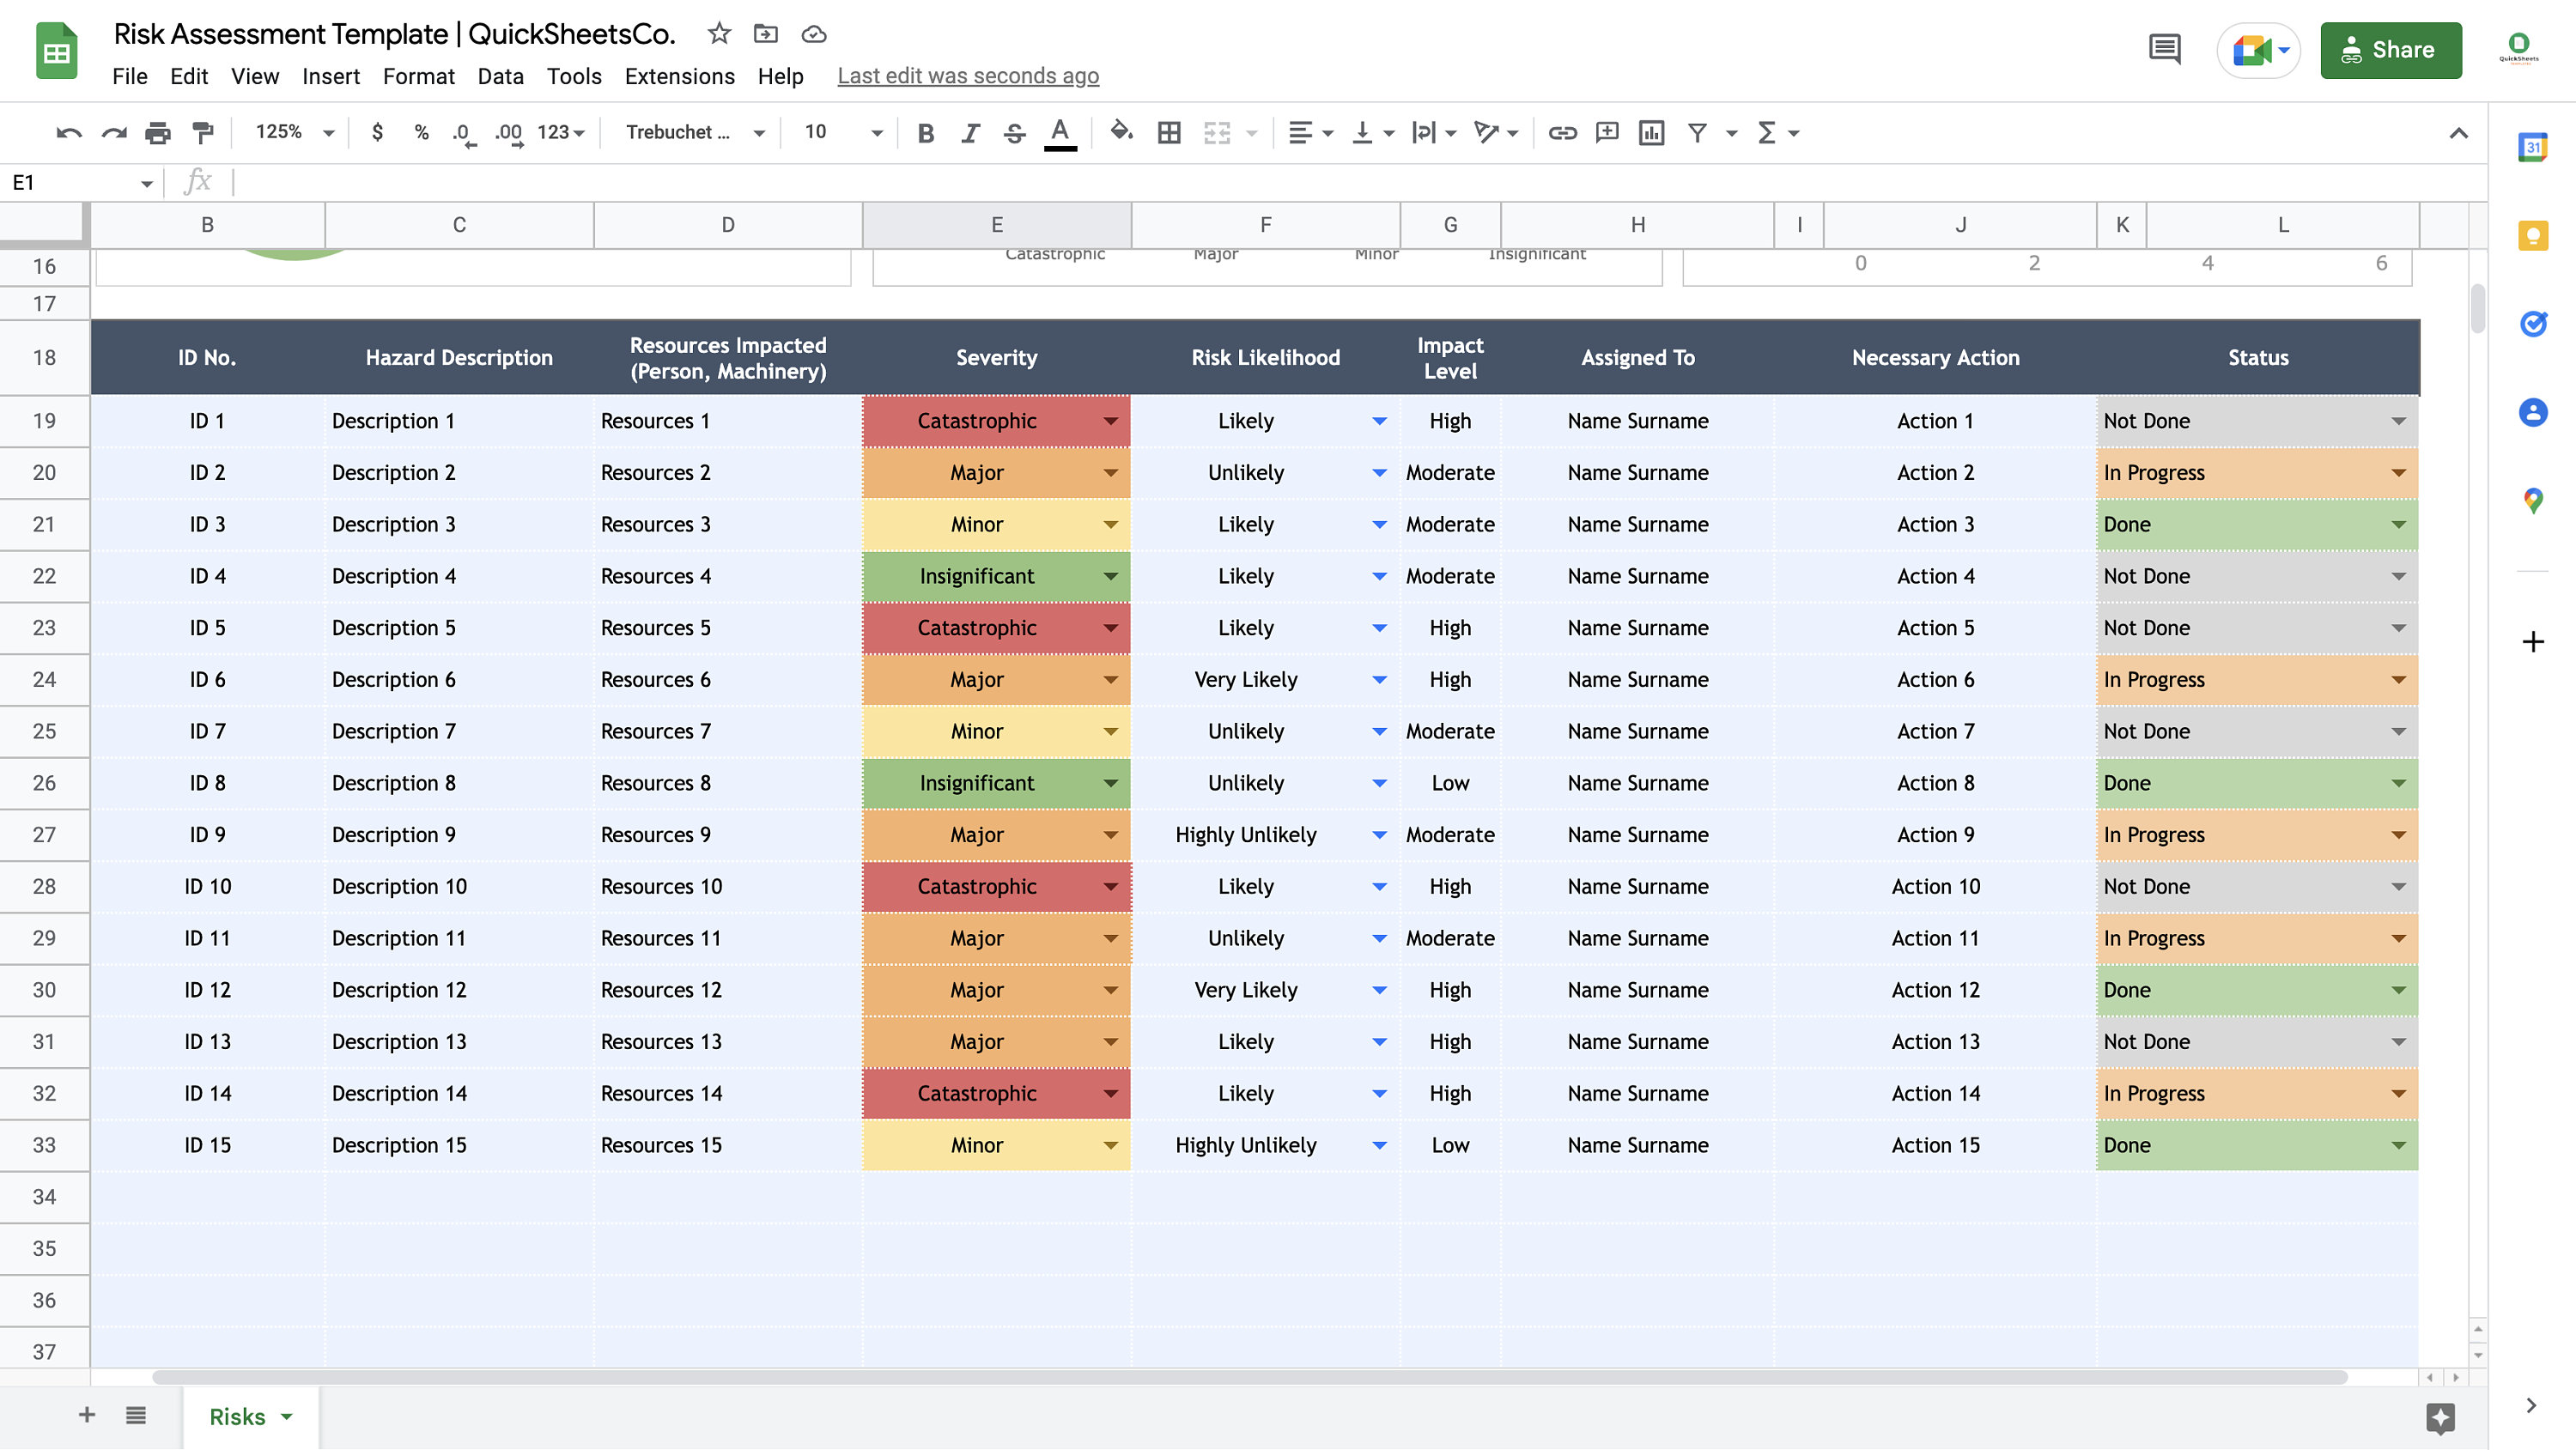Image resolution: width=2576 pixels, height=1450 pixels.
Task: Change the Risk Likelihood for ID 6
Action: tap(1380, 679)
